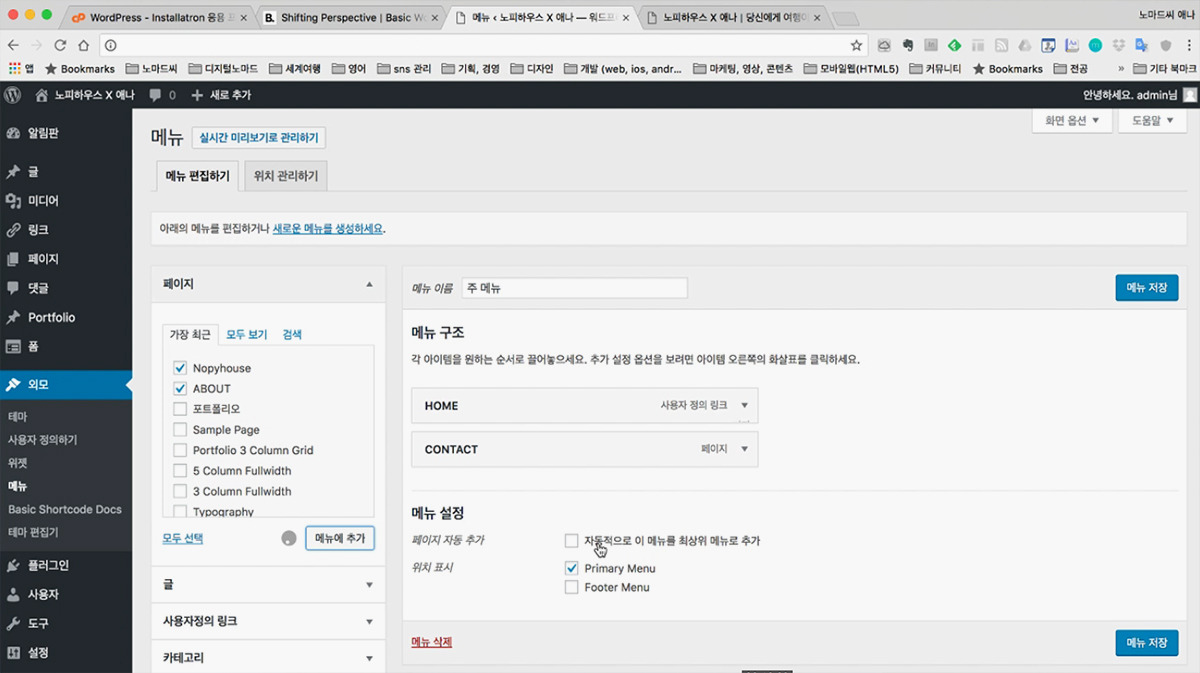Screen dimensions: 1200x673
Task: Switch to the 위치 관리하기 tab
Action: (x=286, y=176)
